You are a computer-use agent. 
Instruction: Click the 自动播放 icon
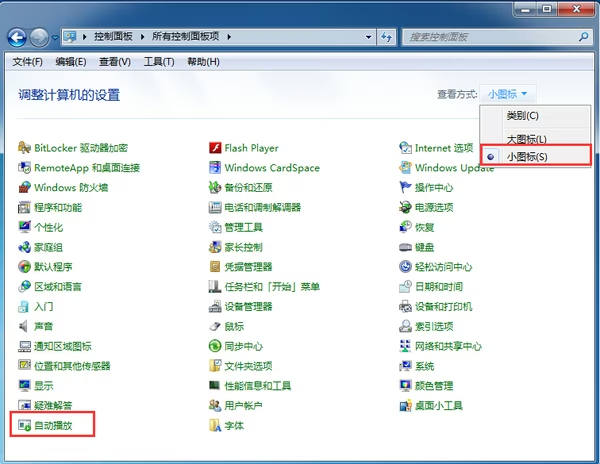click(x=24, y=425)
